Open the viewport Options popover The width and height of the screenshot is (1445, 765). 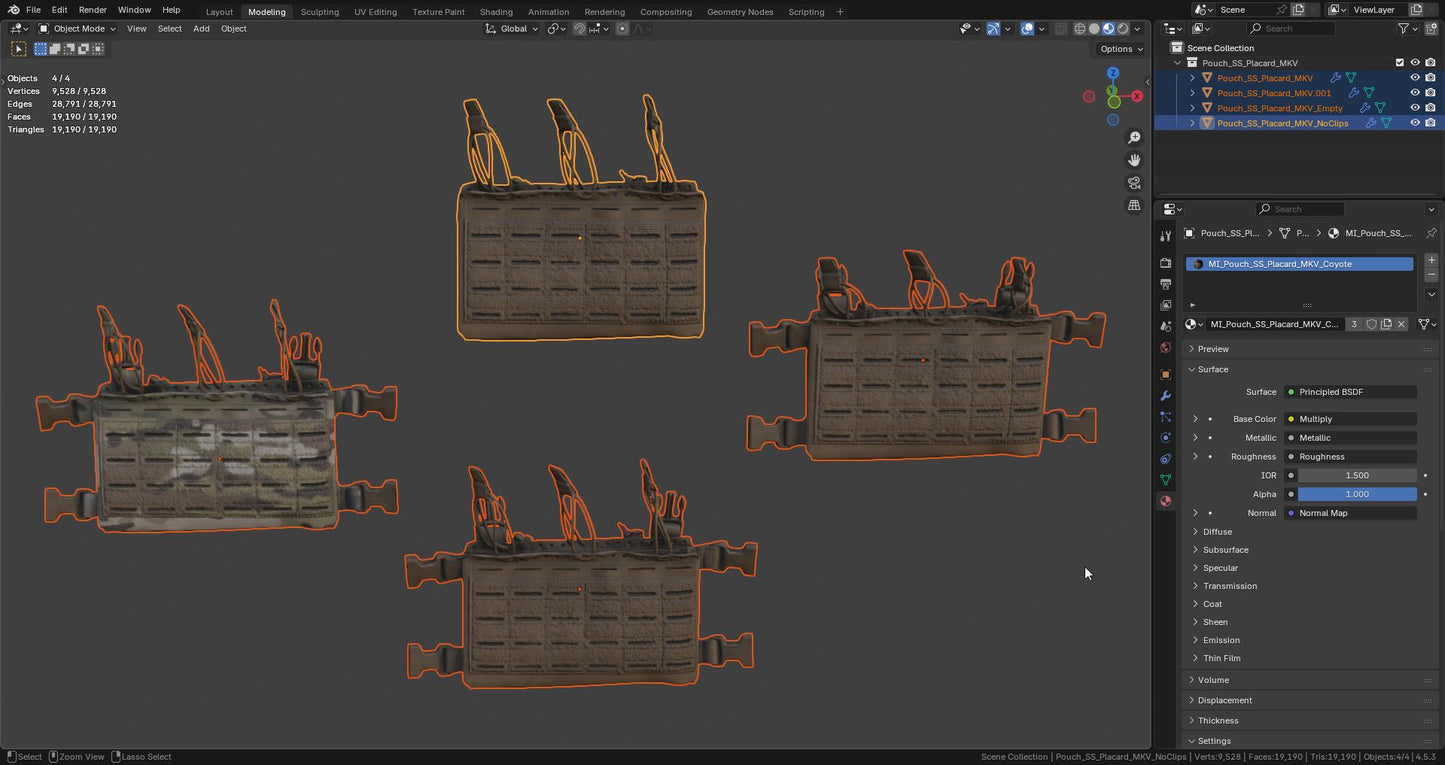pyautogui.click(x=1120, y=49)
